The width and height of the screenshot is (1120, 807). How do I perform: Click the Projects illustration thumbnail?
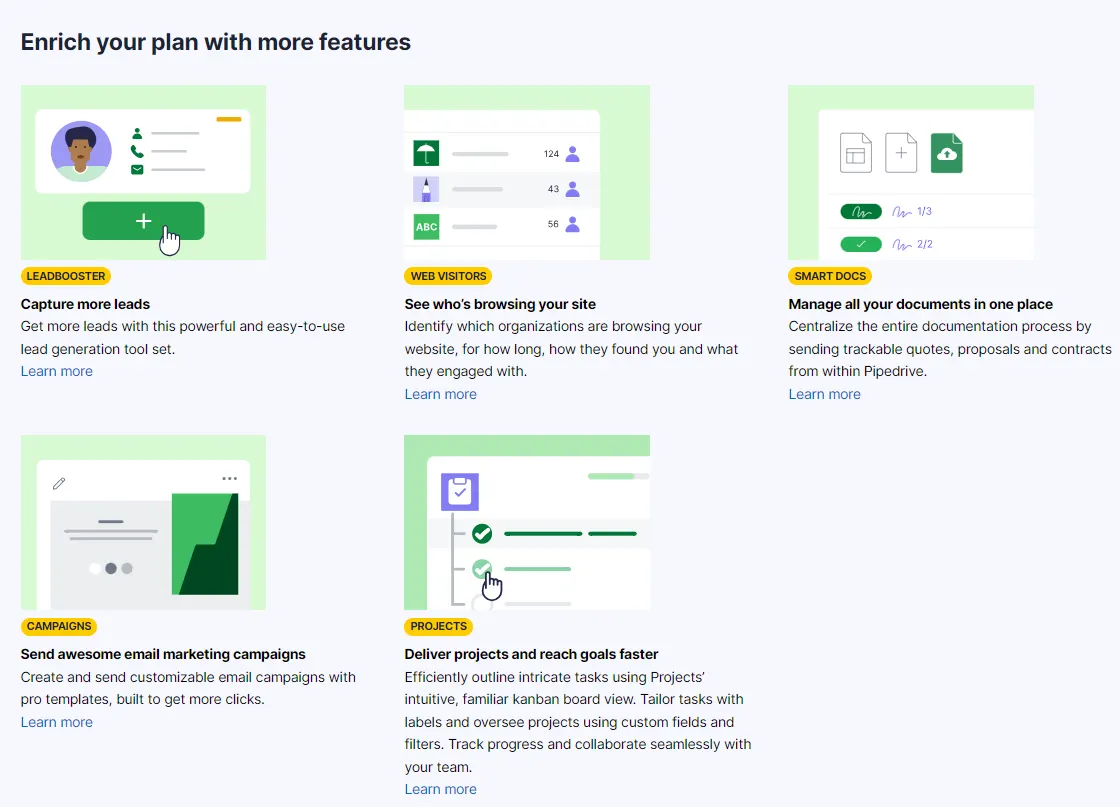pyautogui.click(x=527, y=522)
